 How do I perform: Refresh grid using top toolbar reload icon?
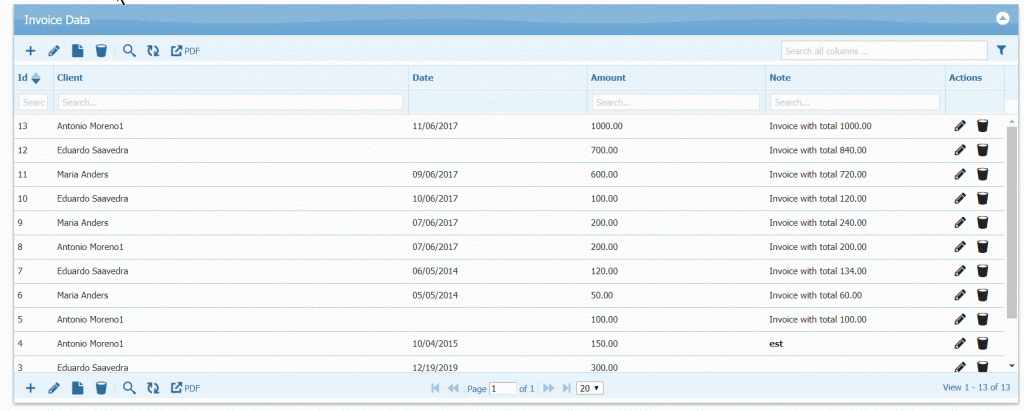153,50
